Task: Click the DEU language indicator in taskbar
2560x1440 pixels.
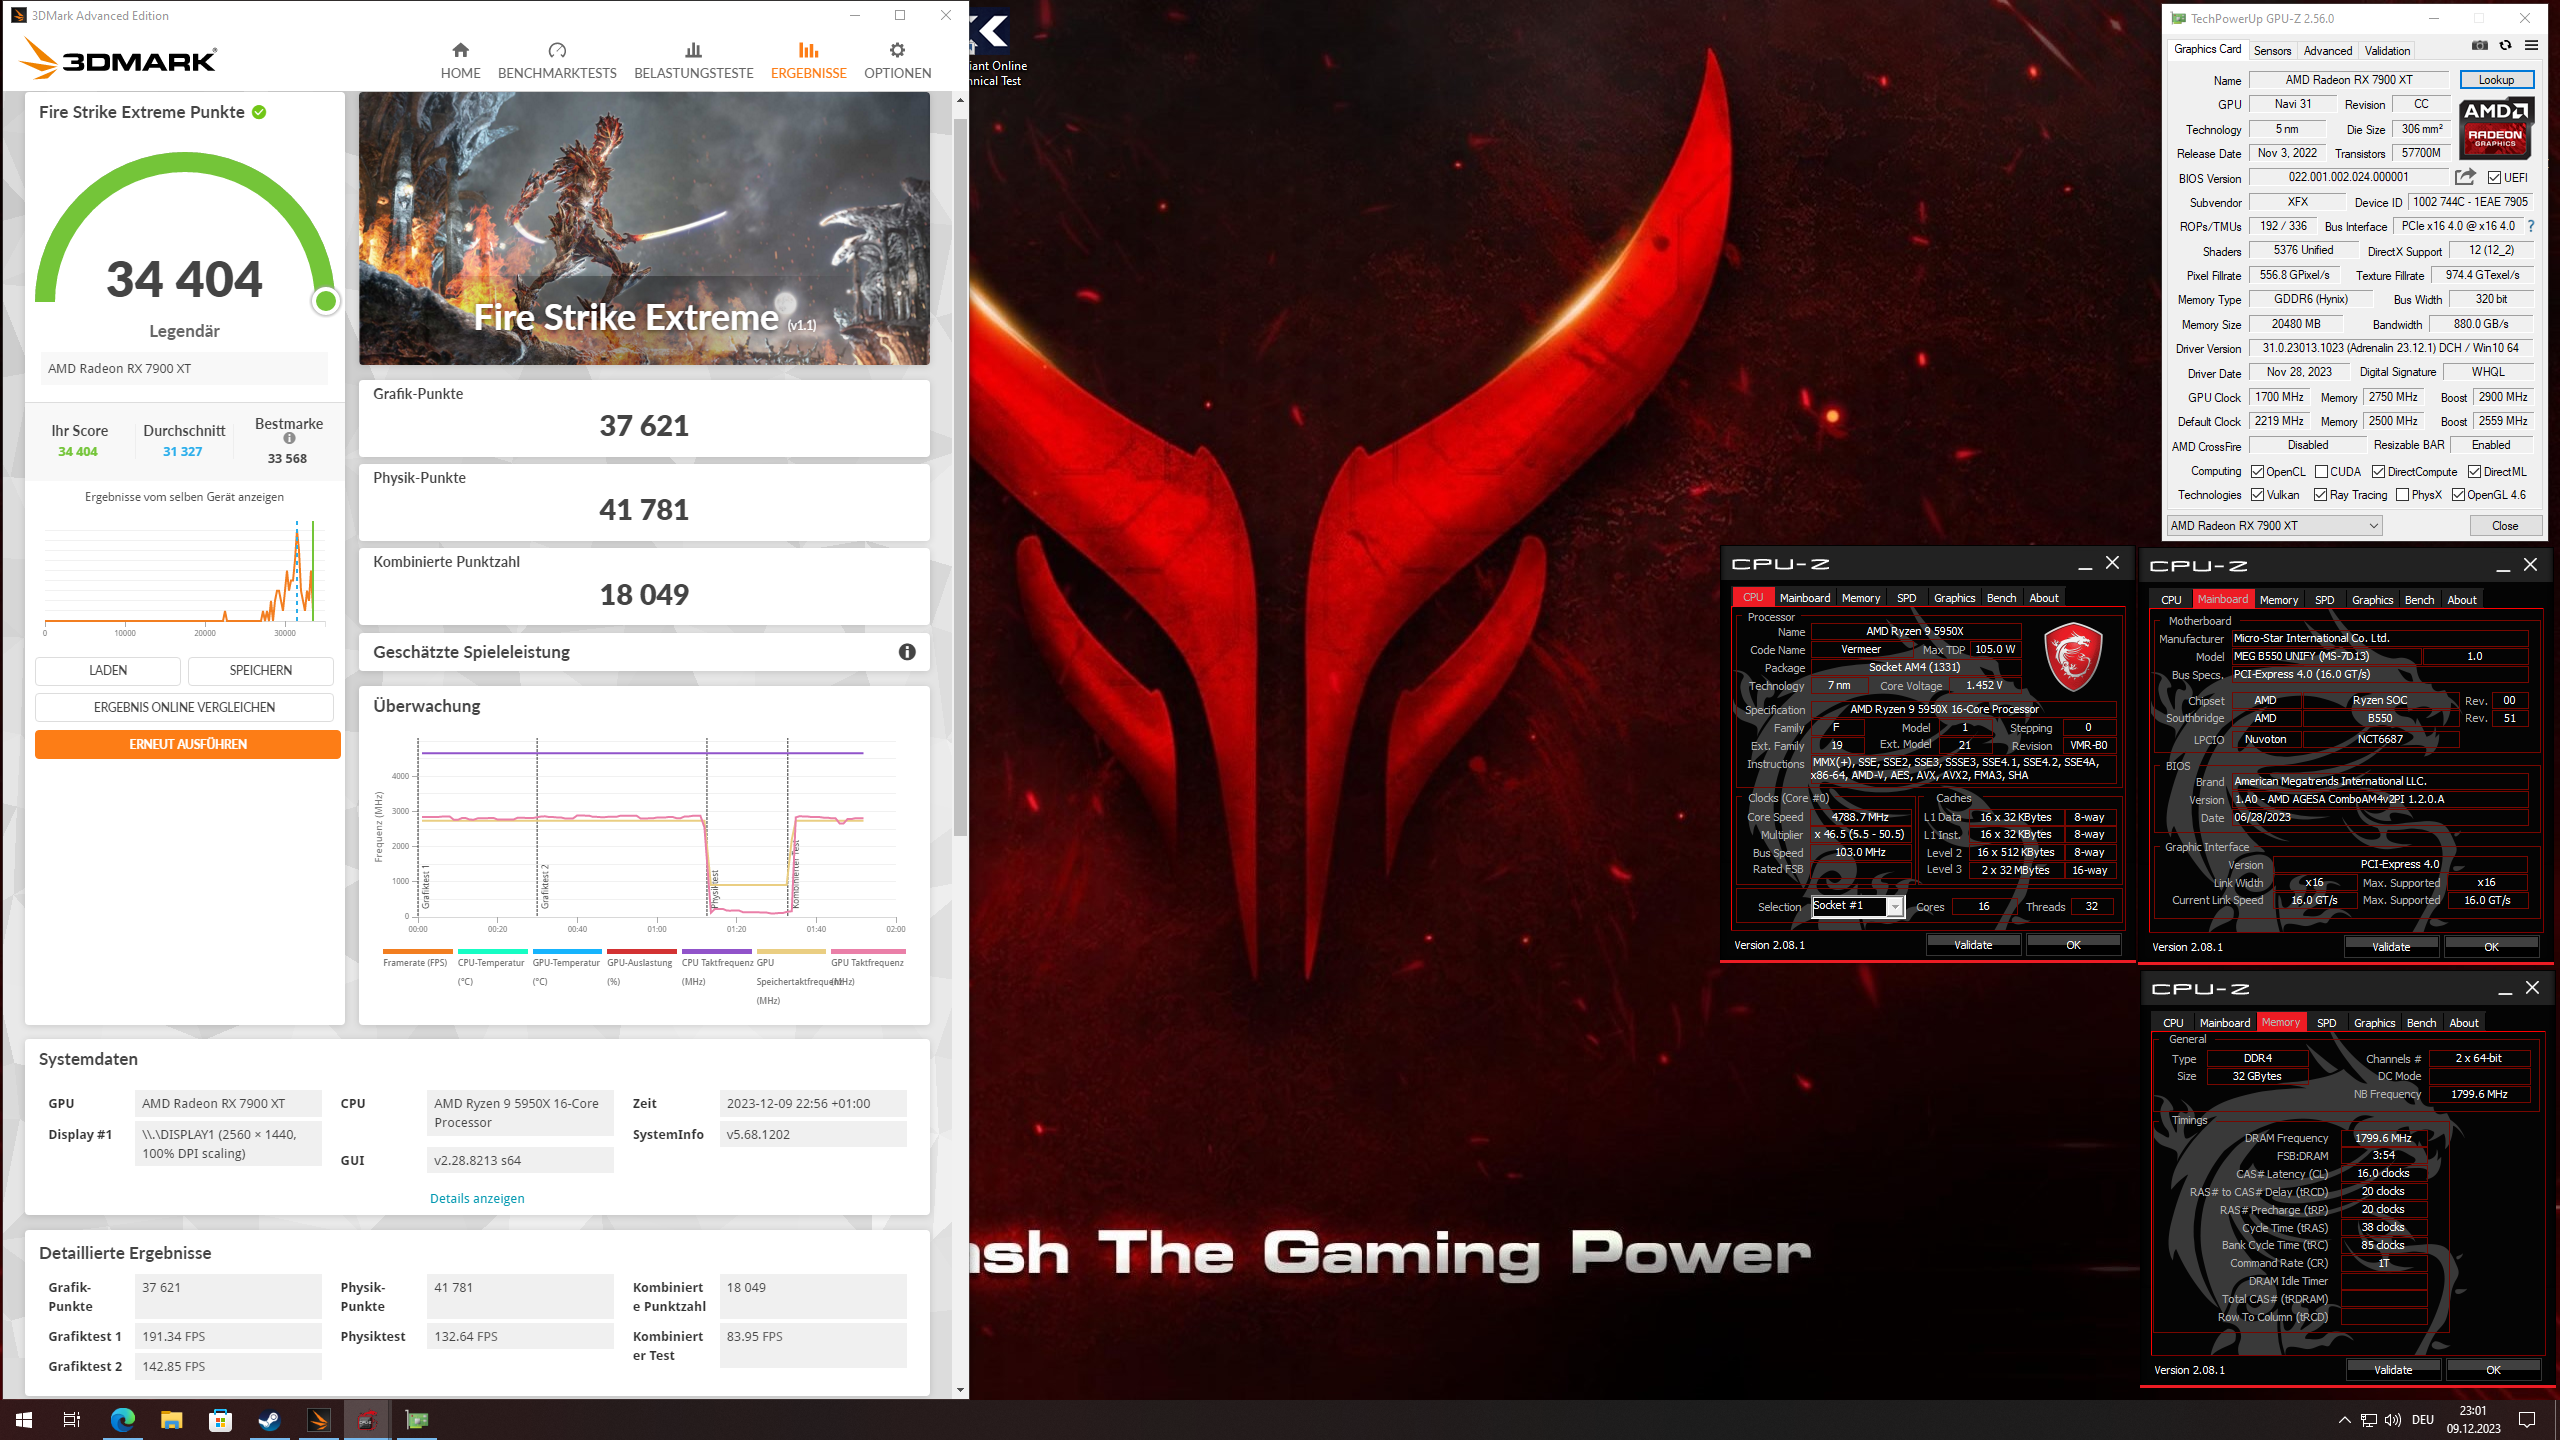Action: point(2422,1420)
